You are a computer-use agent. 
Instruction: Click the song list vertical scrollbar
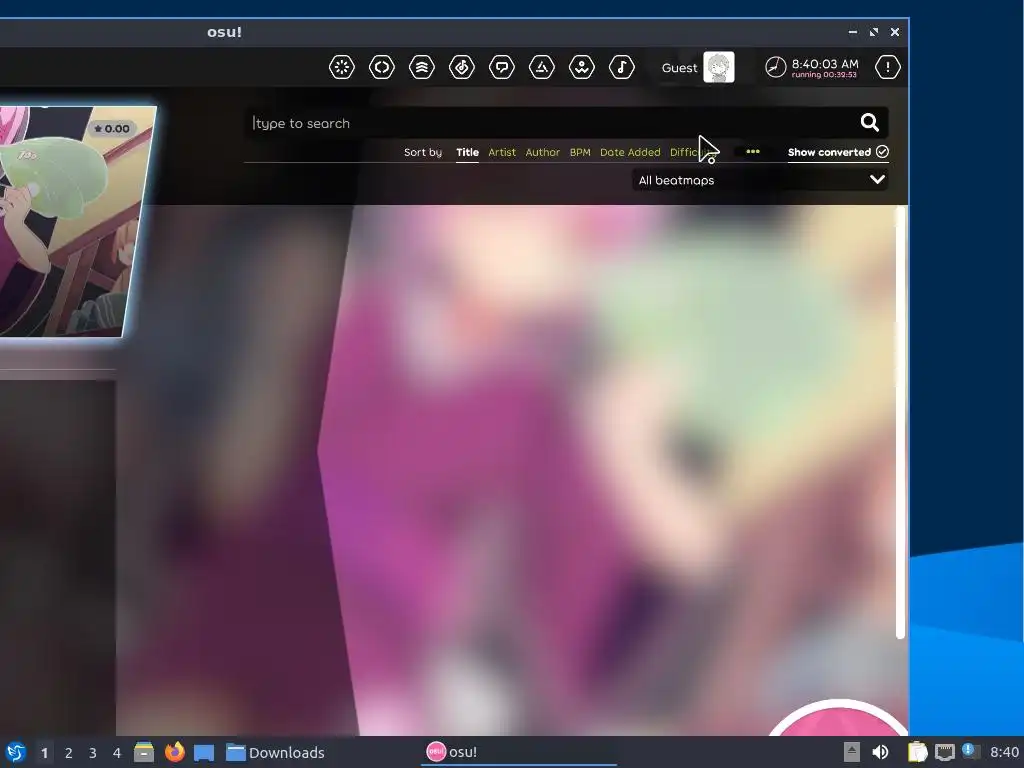[x=900, y=422]
